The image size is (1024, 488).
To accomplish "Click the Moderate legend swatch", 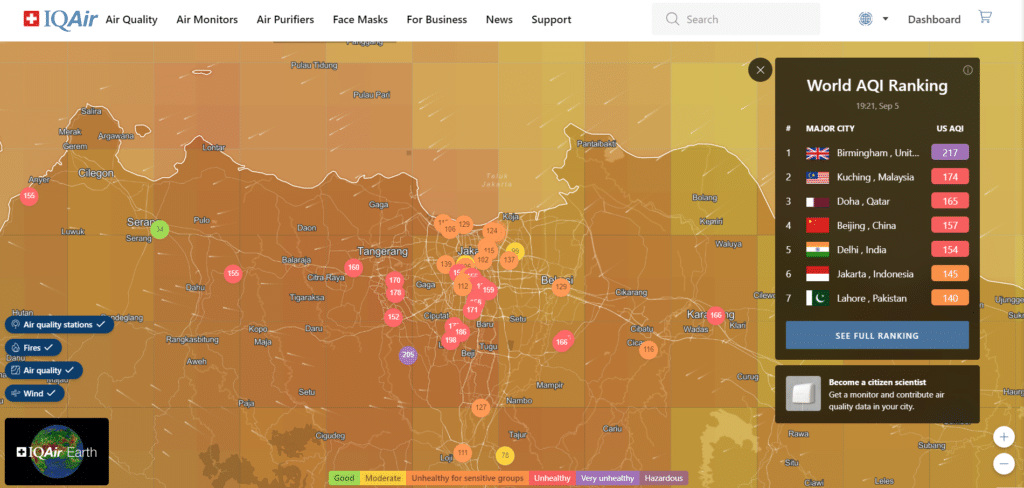I will click(383, 478).
